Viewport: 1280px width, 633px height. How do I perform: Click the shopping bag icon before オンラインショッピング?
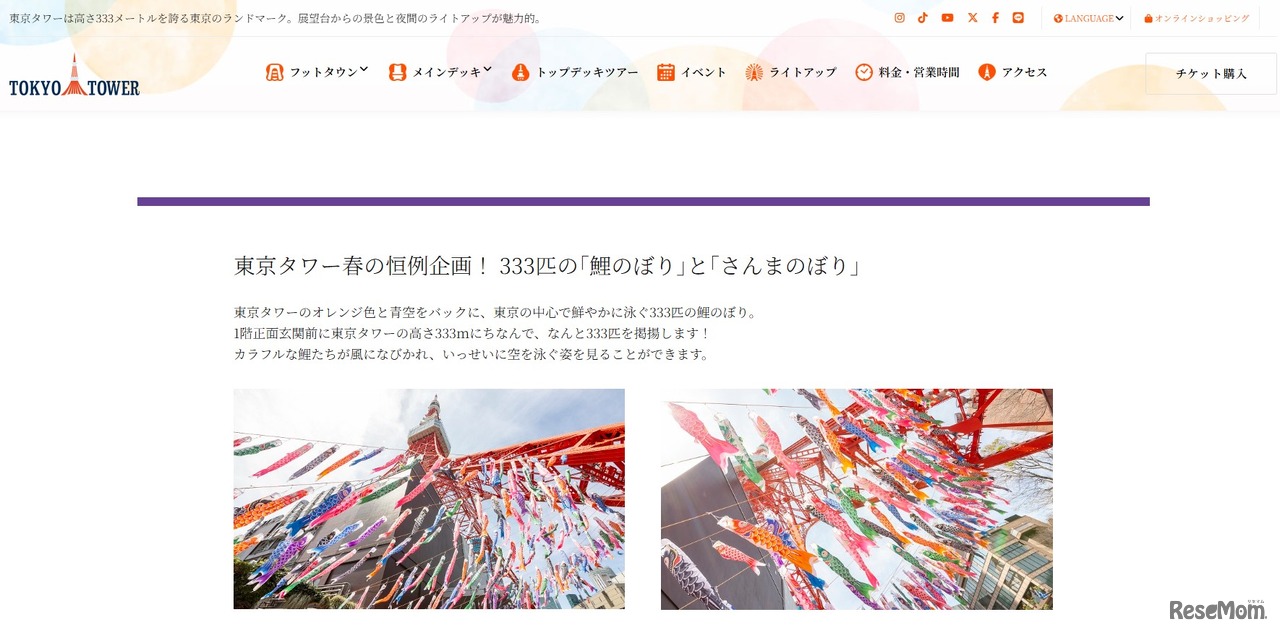point(1147,17)
